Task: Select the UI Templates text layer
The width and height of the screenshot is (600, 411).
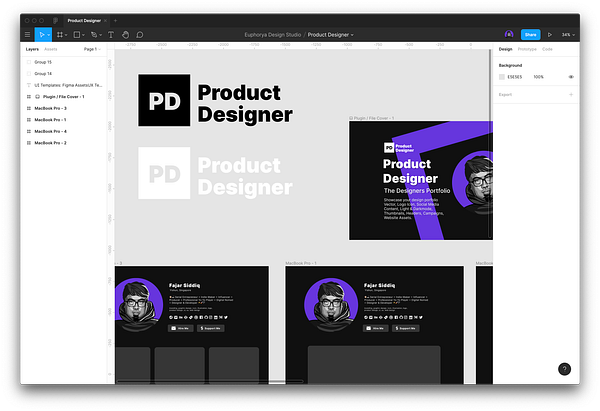Action: click(64, 85)
